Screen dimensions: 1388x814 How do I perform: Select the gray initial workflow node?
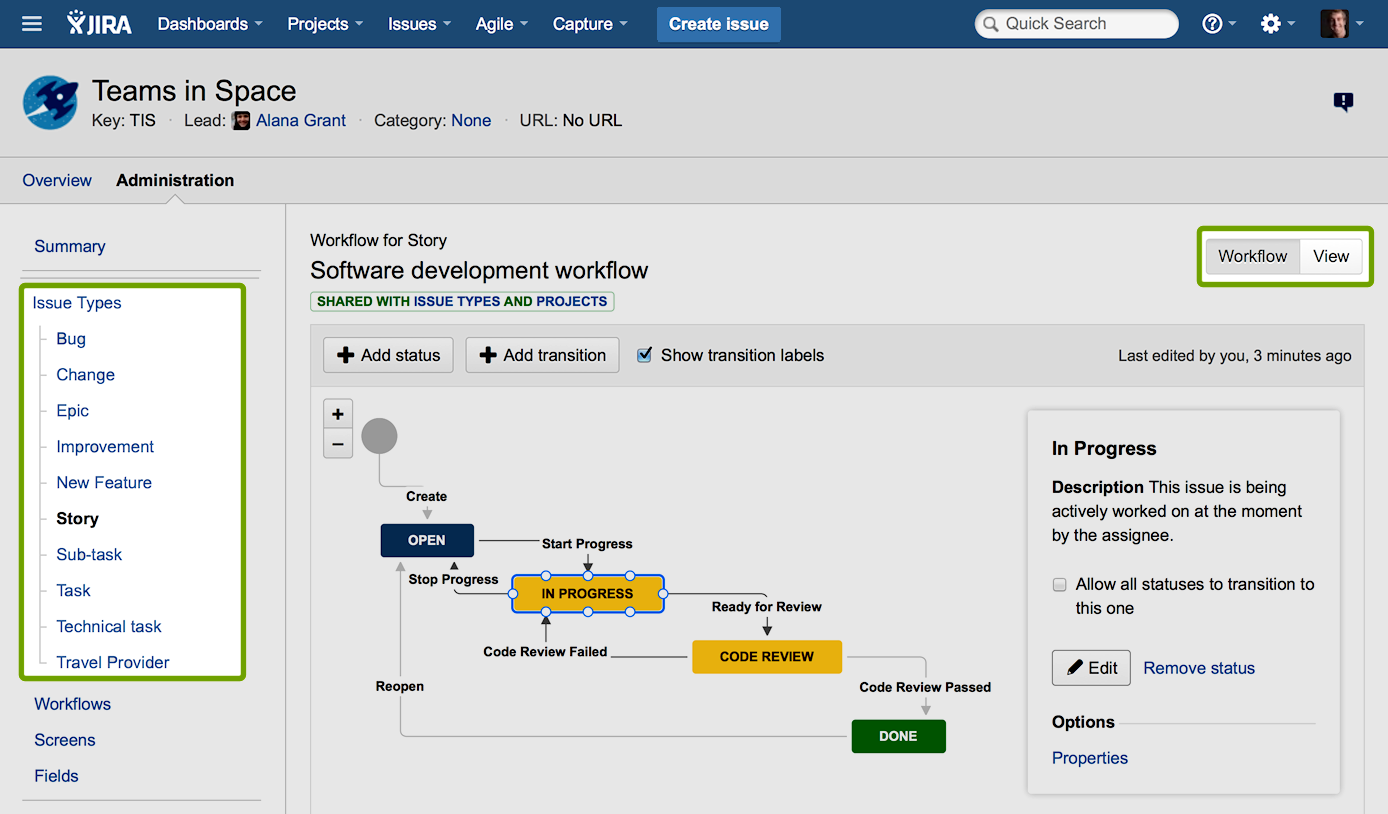click(379, 436)
